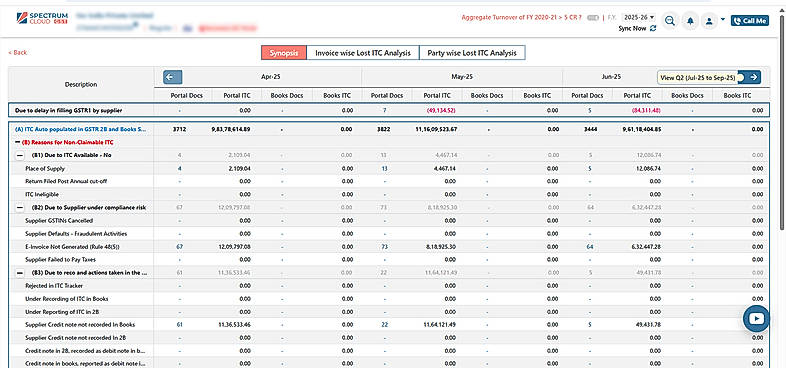786x368 pixels.
Task: Open Apr-25 Supplier Credit note count 61
Action: 179,325
